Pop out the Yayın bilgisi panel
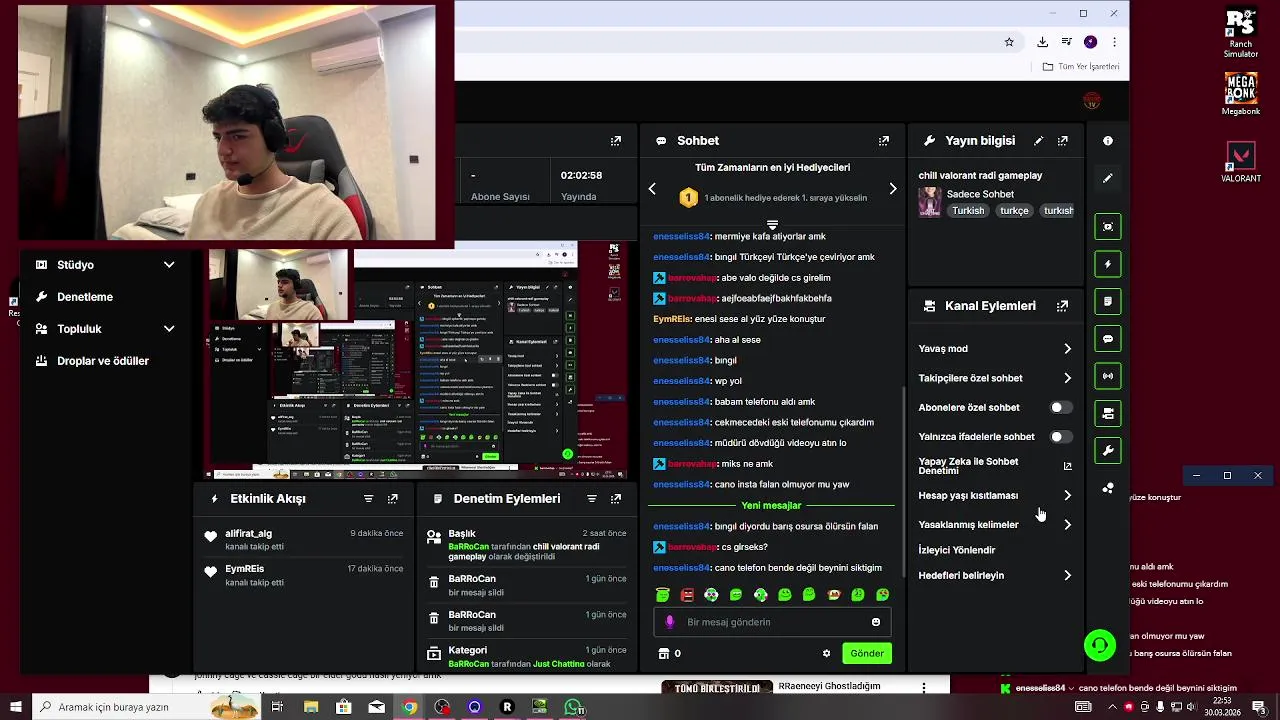Viewport: 1280px width, 720px height. (x=1063, y=141)
